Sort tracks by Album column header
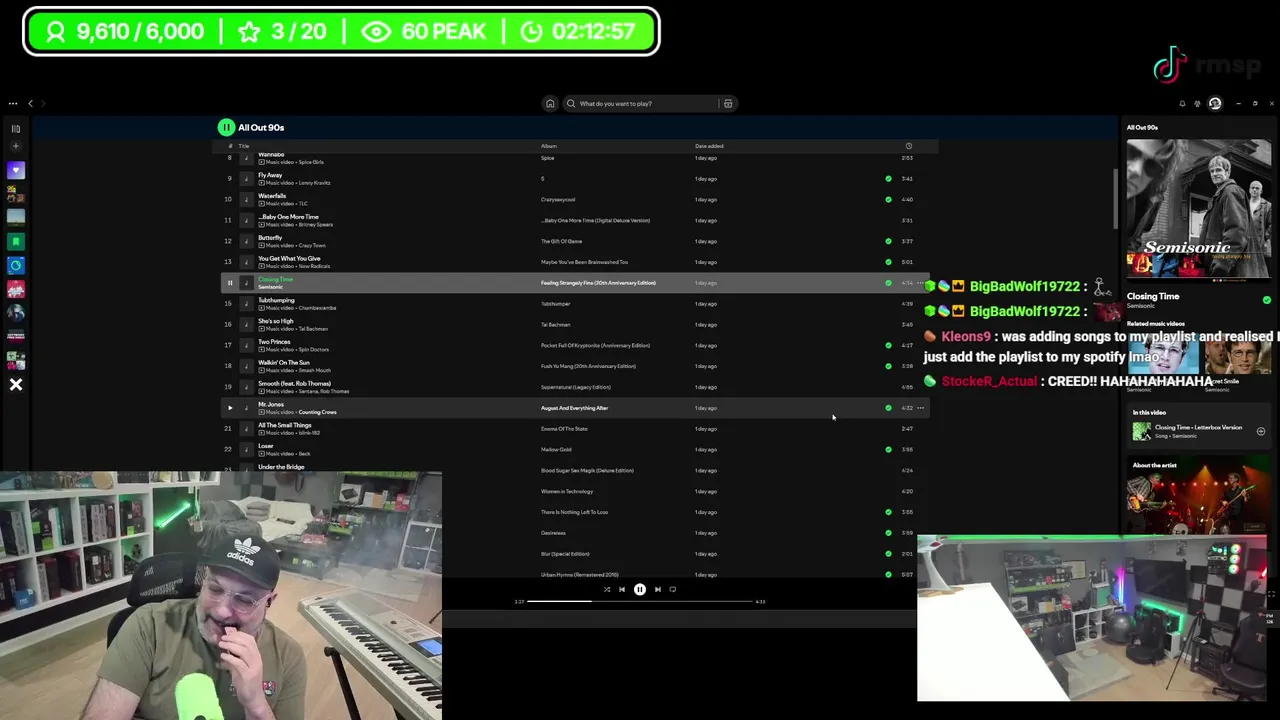Image resolution: width=1280 pixels, height=720 pixels. [x=549, y=146]
